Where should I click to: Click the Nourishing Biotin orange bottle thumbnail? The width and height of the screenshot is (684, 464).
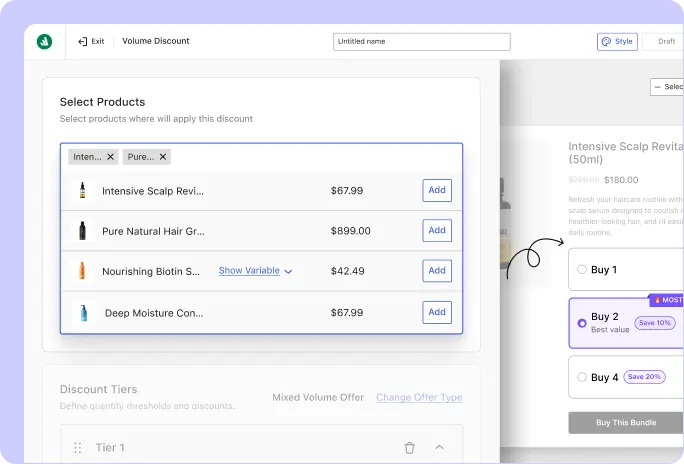point(82,271)
